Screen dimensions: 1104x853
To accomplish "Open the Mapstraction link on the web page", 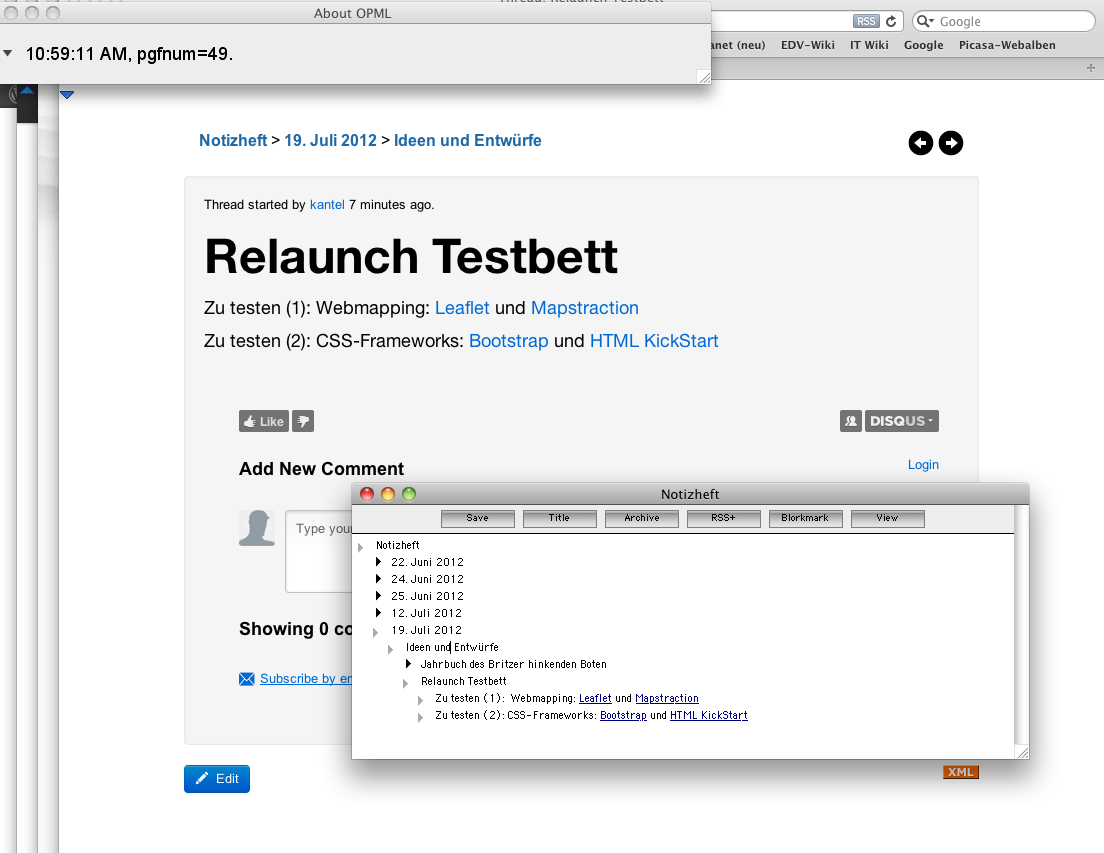I will (x=584, y=308).
